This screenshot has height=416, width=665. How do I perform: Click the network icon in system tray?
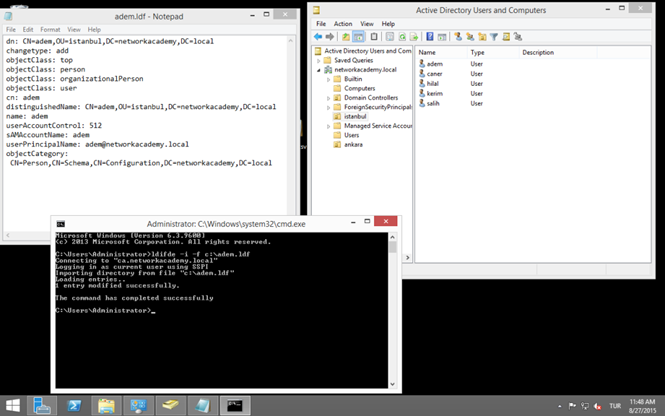585,406
